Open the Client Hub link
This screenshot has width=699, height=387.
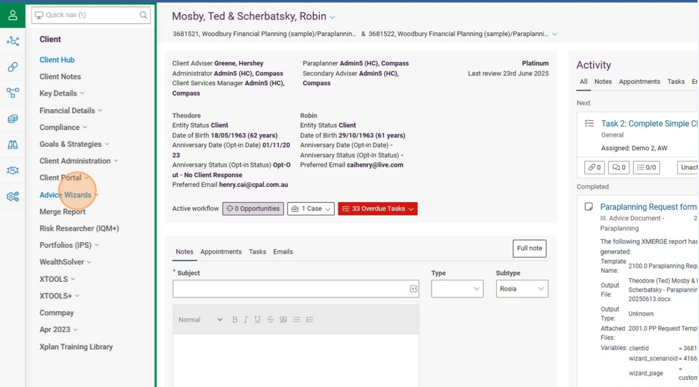tap(57, 60)
